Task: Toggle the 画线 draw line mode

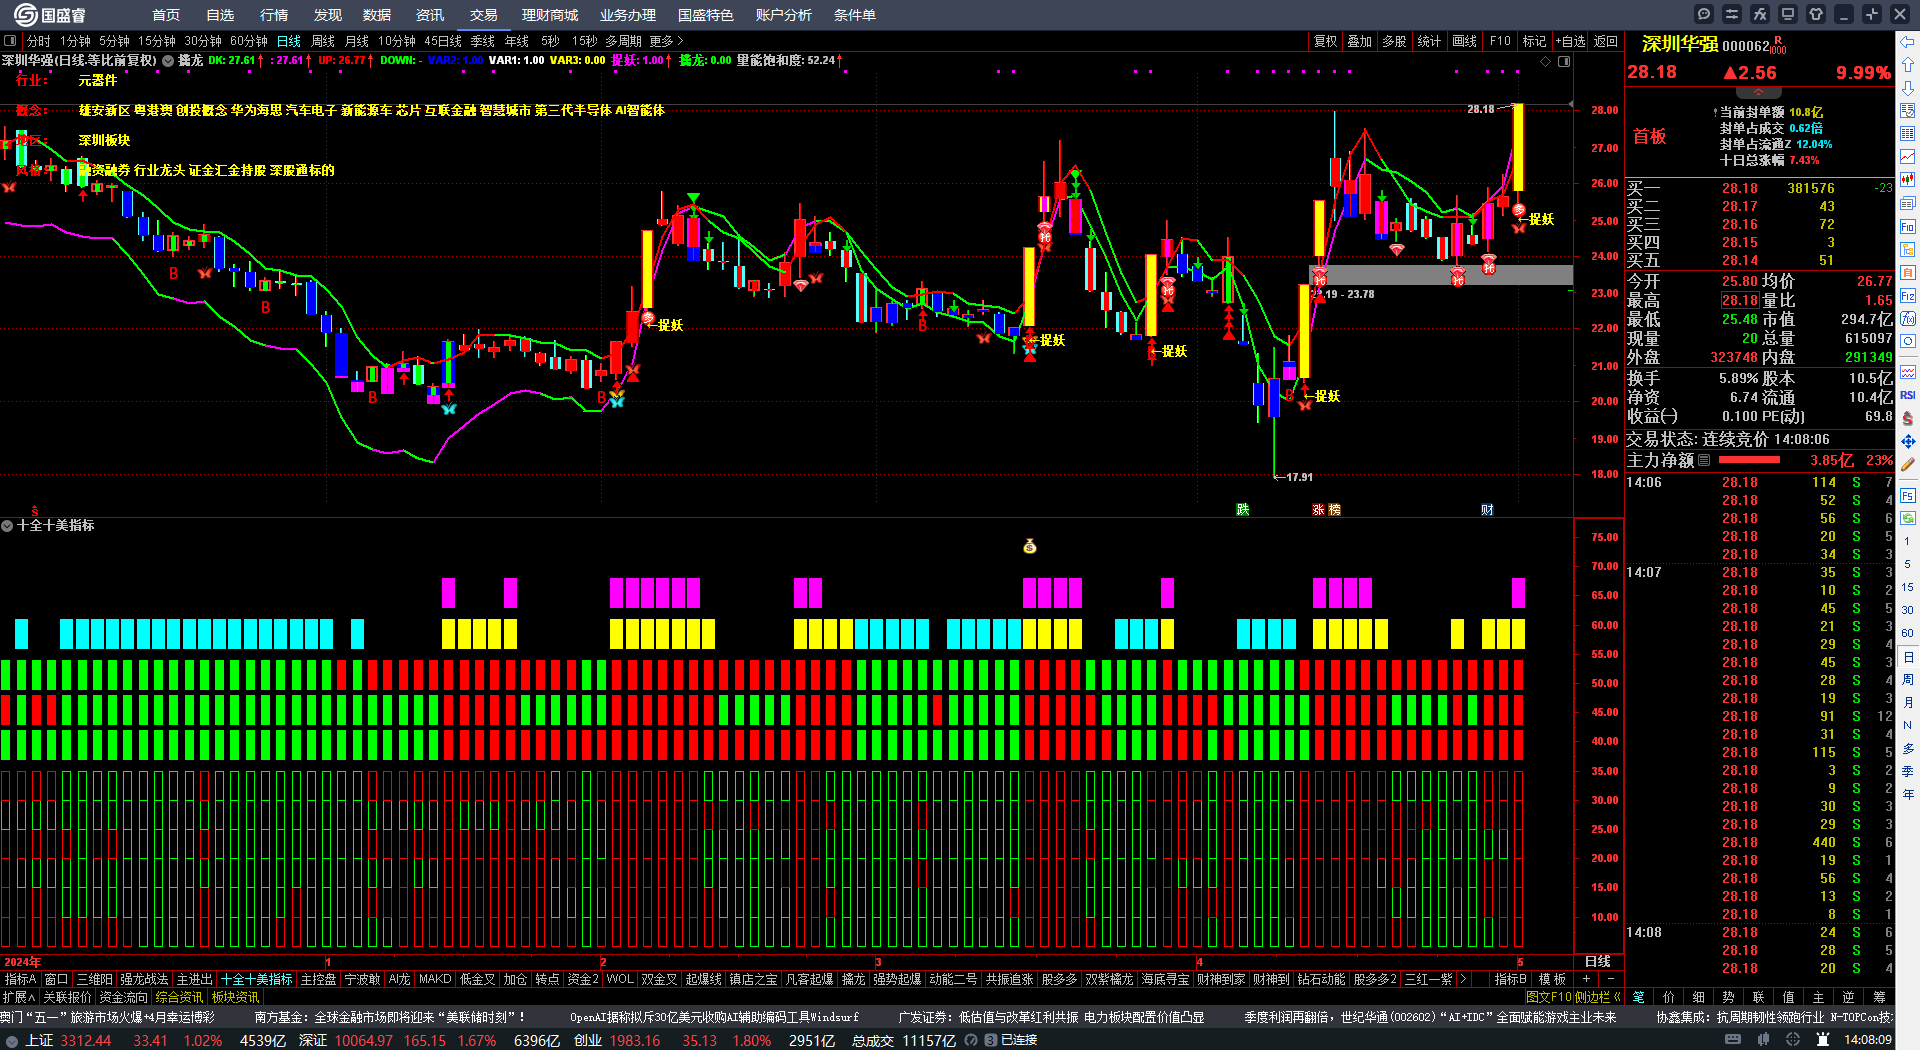Action: (1464, 41)
